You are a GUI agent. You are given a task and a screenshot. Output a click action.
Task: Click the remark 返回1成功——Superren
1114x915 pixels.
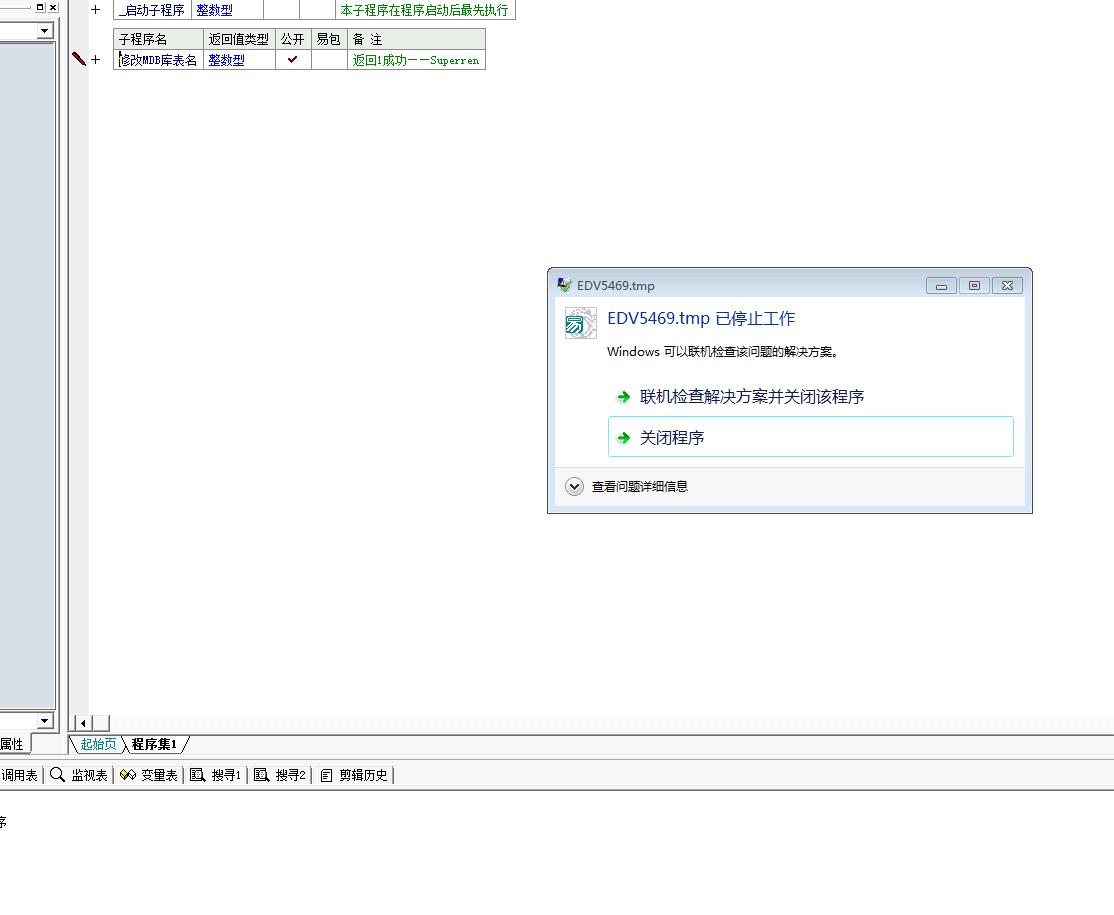pyautogui.click(x=416, y=60)
